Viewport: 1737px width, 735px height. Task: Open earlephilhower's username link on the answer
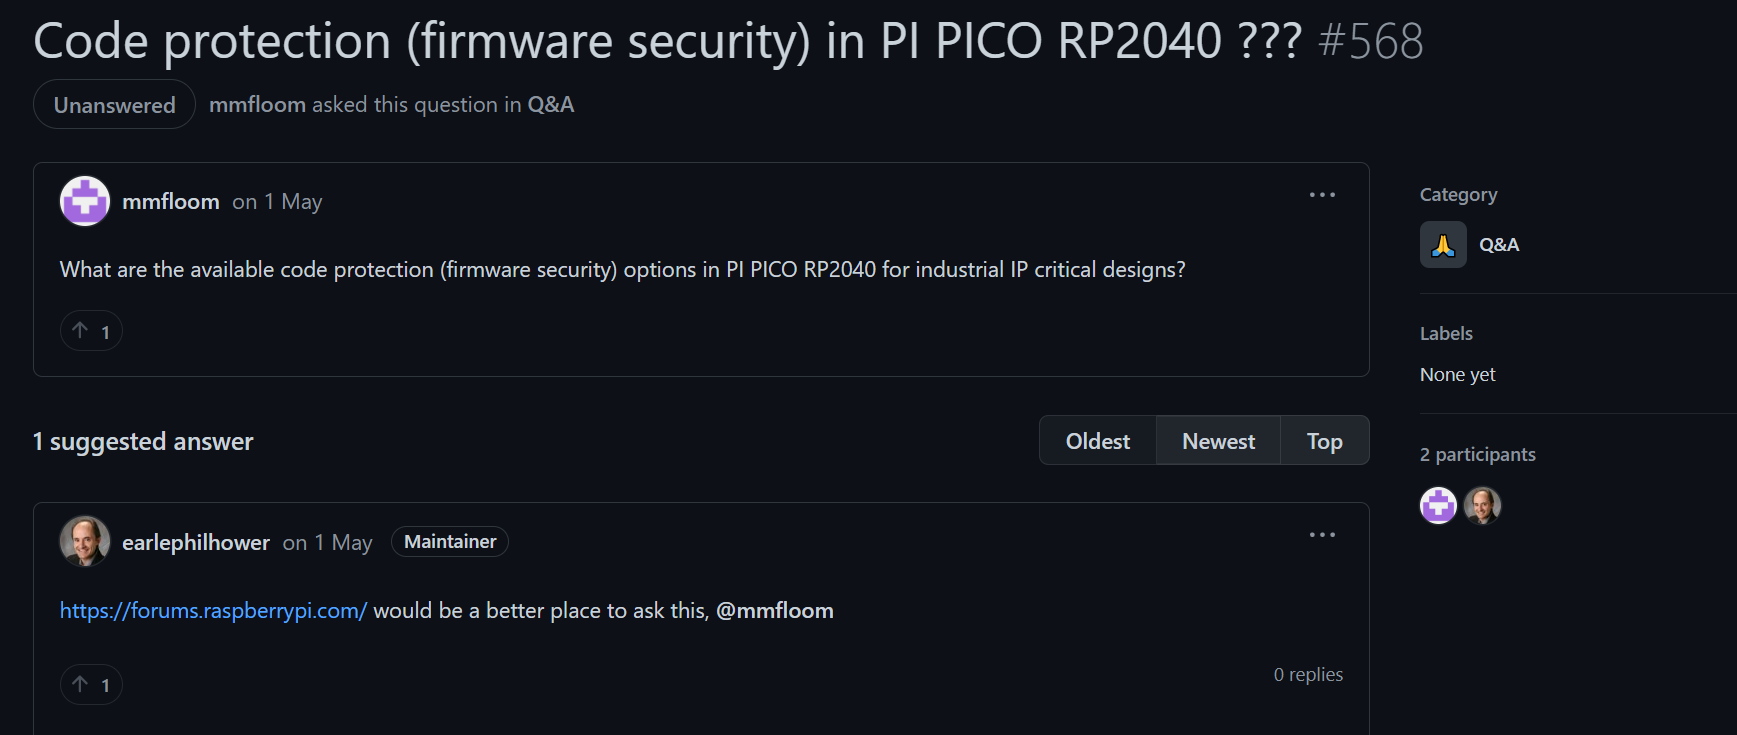click(x=196, y=542)
